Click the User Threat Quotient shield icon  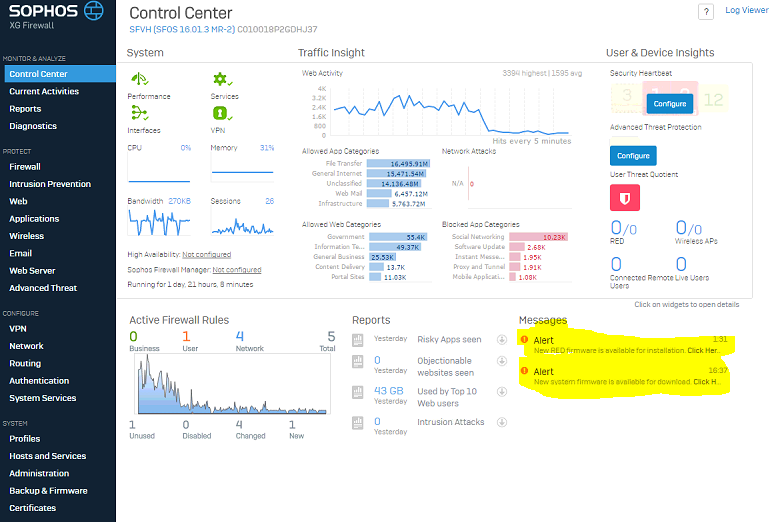pyautogui.click(x=625, y=198)
